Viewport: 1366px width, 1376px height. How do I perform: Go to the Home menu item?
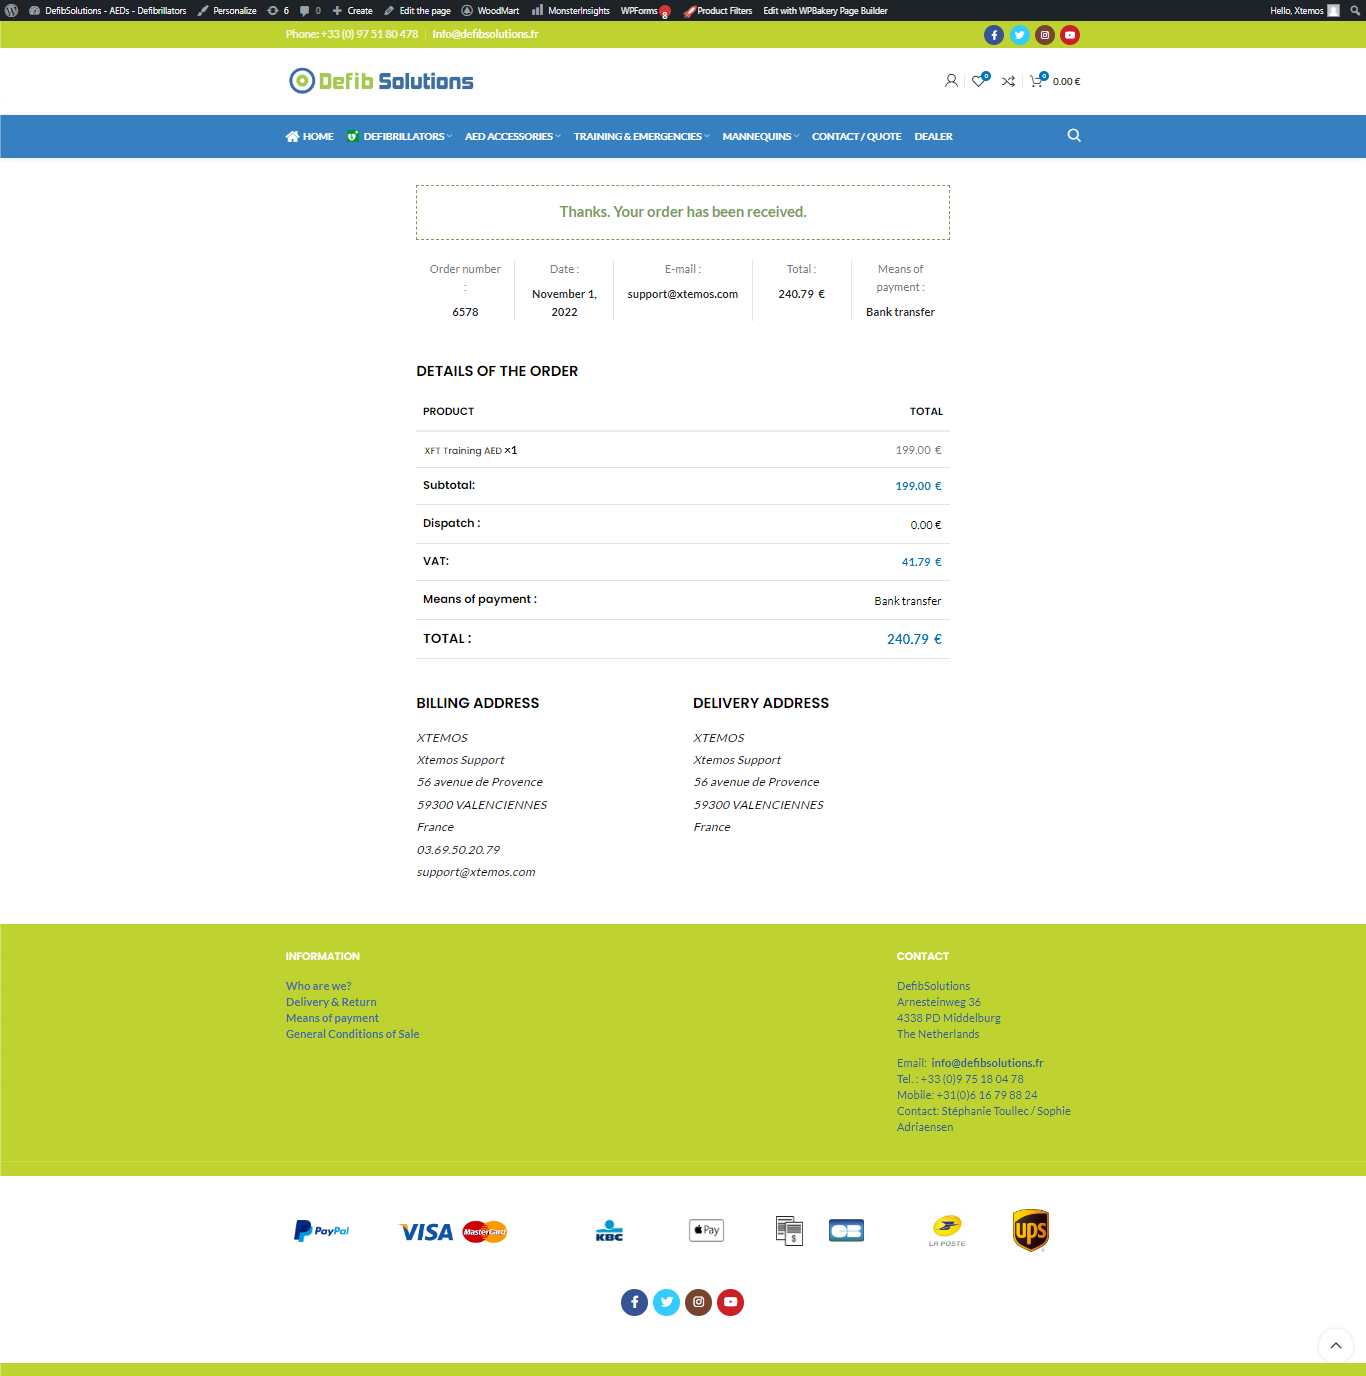point(310,137)
